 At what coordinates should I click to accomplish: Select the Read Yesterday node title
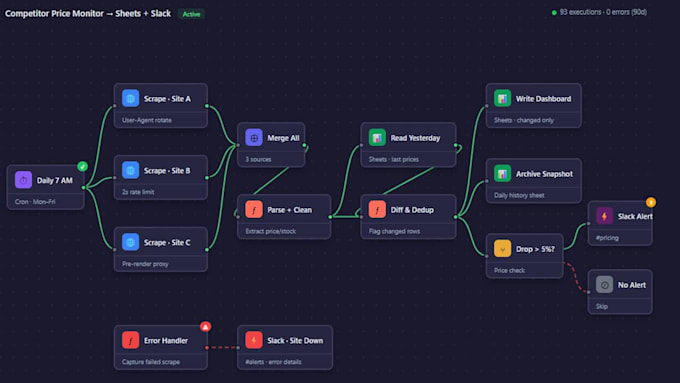pos(415,138)
